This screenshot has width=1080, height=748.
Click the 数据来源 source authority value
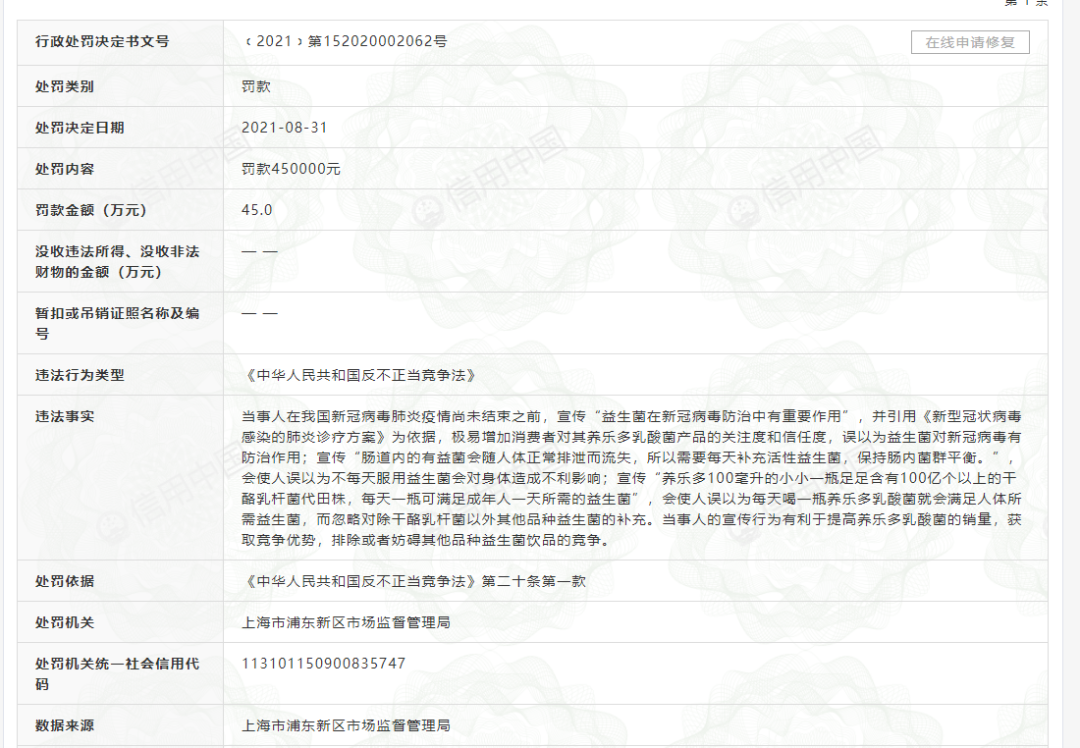pos(346,725)
